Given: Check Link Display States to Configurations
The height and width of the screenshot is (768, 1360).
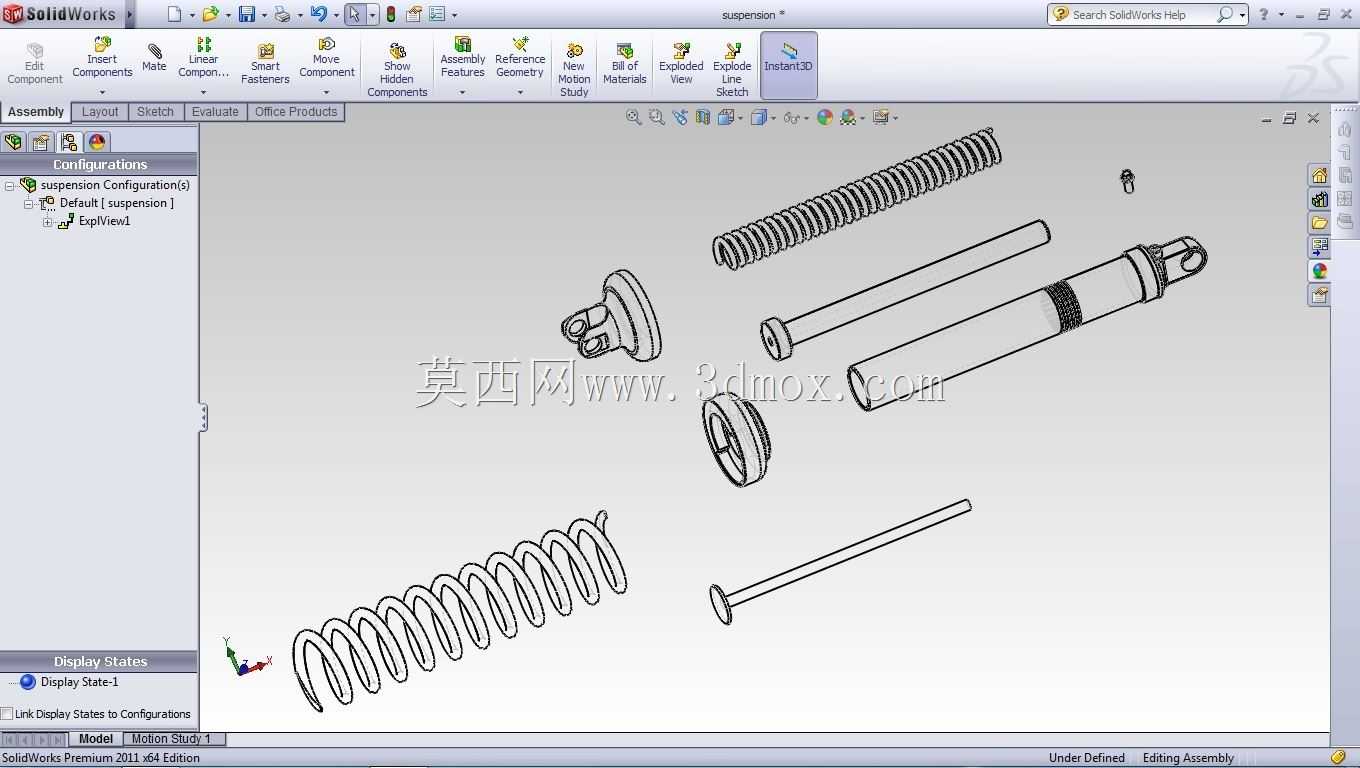Looking at the screenshot, I should click(7, 714).
